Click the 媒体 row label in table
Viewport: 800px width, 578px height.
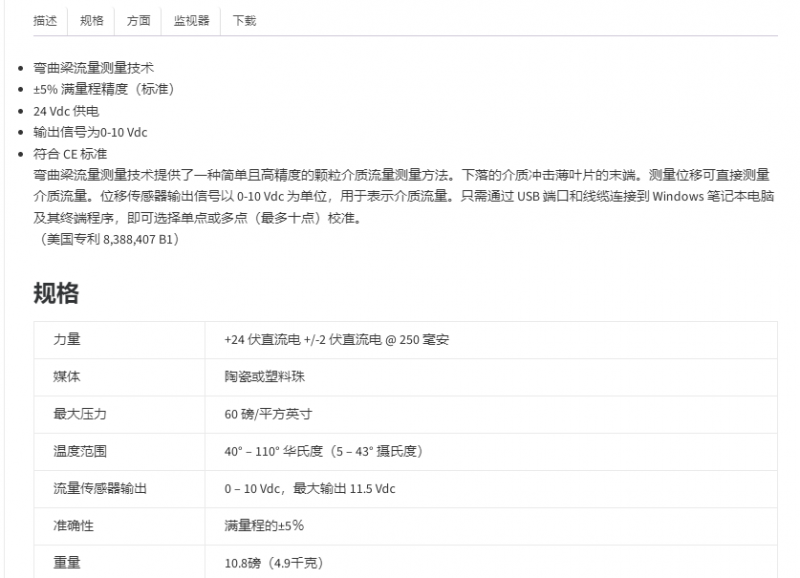(x=67, y=377)
